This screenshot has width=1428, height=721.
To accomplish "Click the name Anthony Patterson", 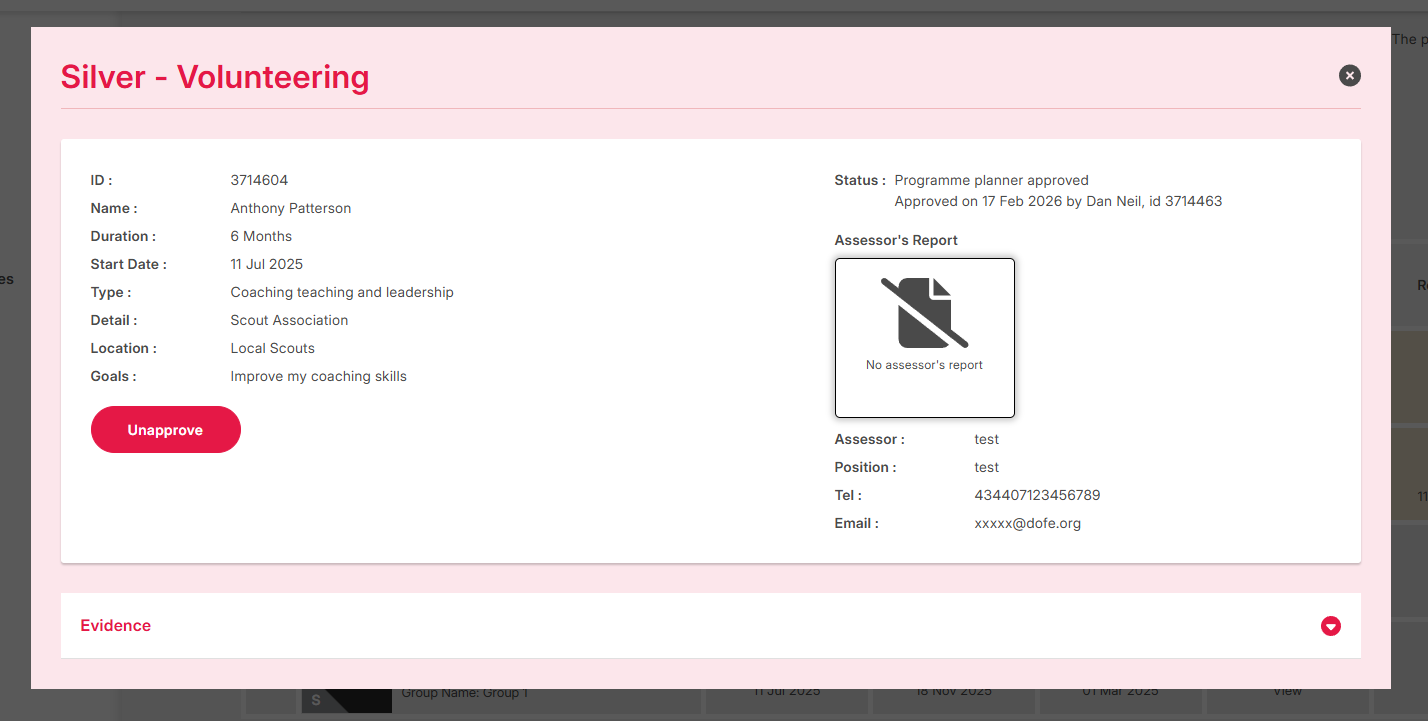I will (290, 208).
